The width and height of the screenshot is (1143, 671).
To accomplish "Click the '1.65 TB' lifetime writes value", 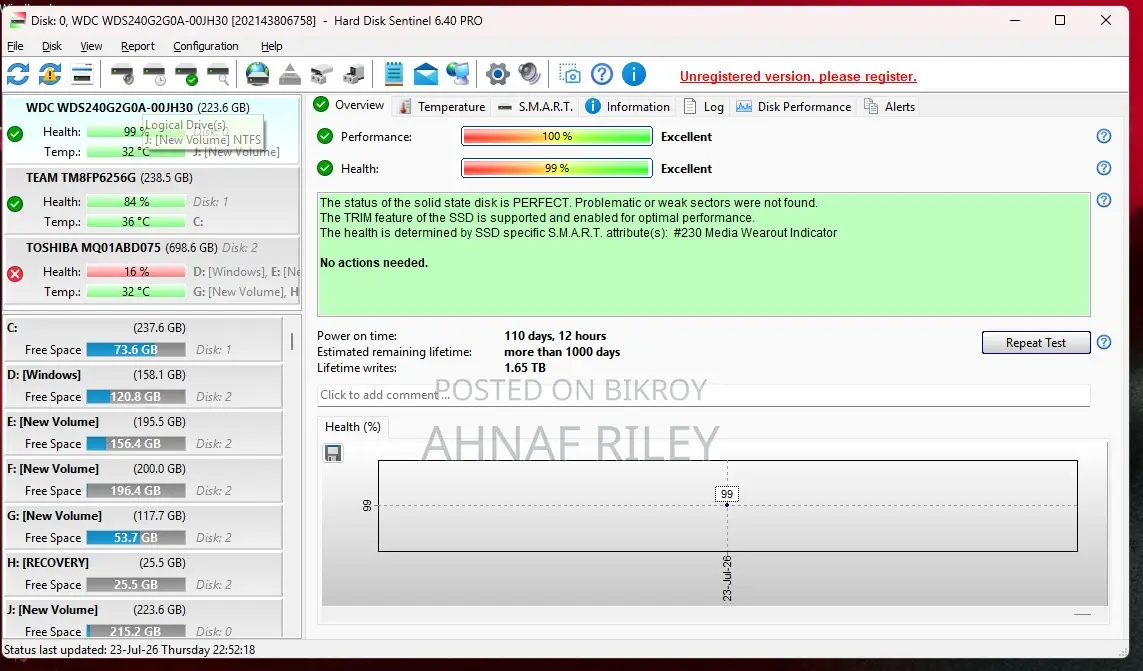I will (525, 368).
